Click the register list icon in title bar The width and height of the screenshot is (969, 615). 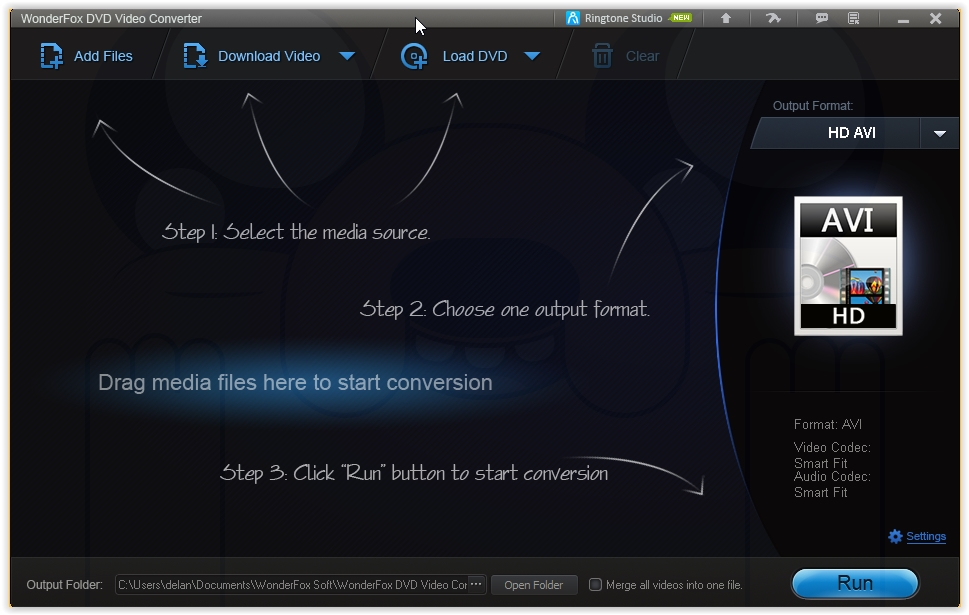tap(853, 19)
